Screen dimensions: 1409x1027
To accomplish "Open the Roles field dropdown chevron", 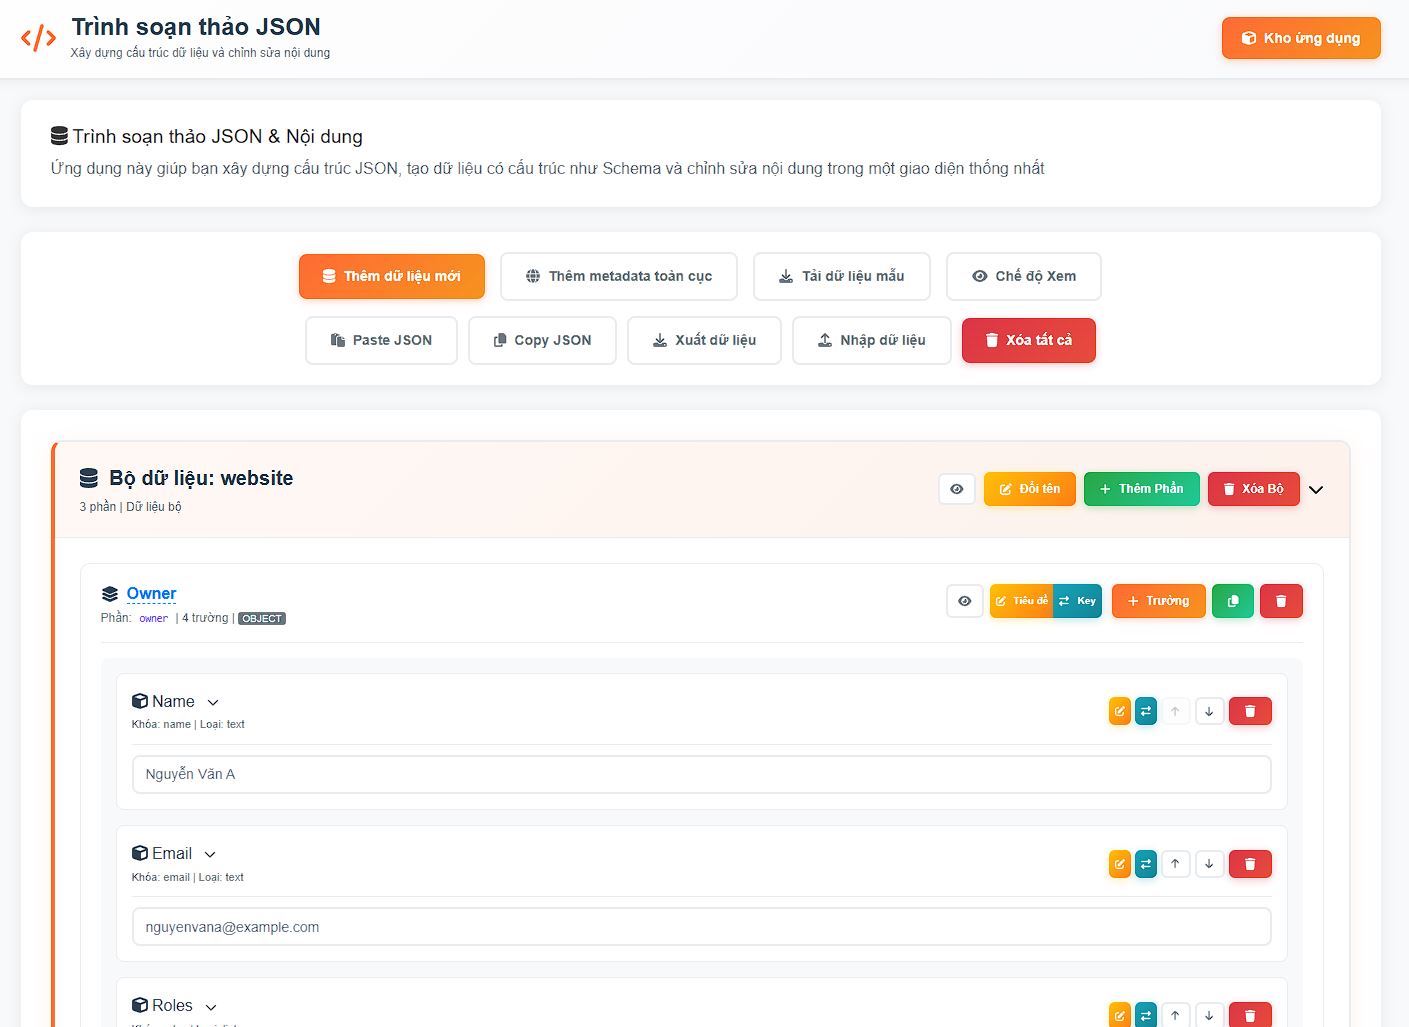I will point(210,1006).
